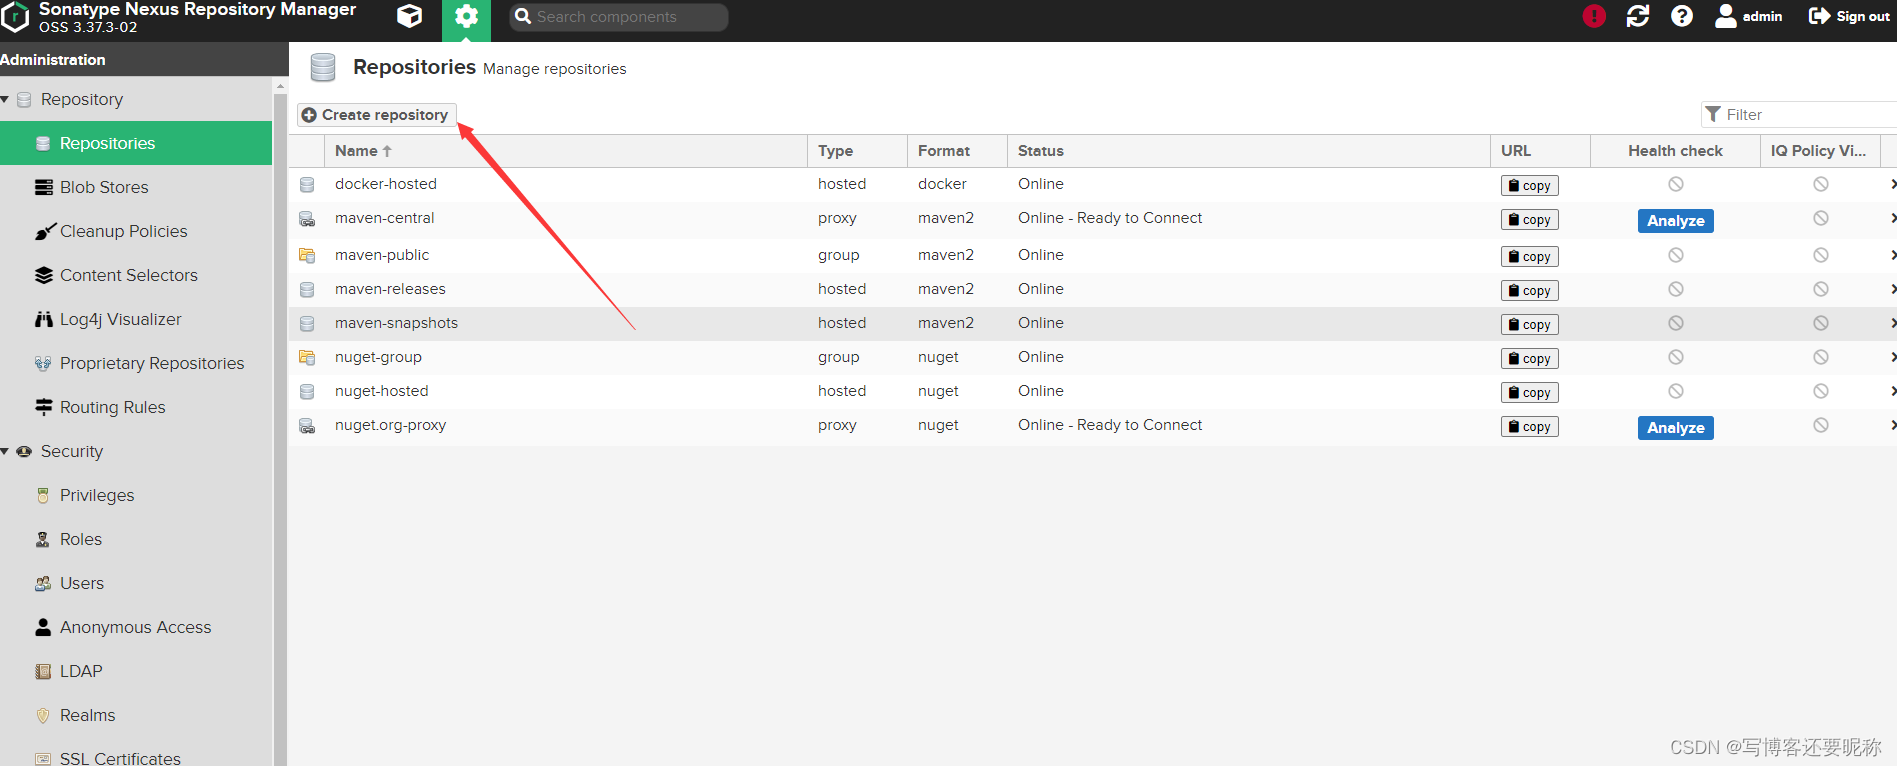The image size is (1897, 766).
Task: Click maven-central IQ policy disabled icon
Action: (1821, 218)
